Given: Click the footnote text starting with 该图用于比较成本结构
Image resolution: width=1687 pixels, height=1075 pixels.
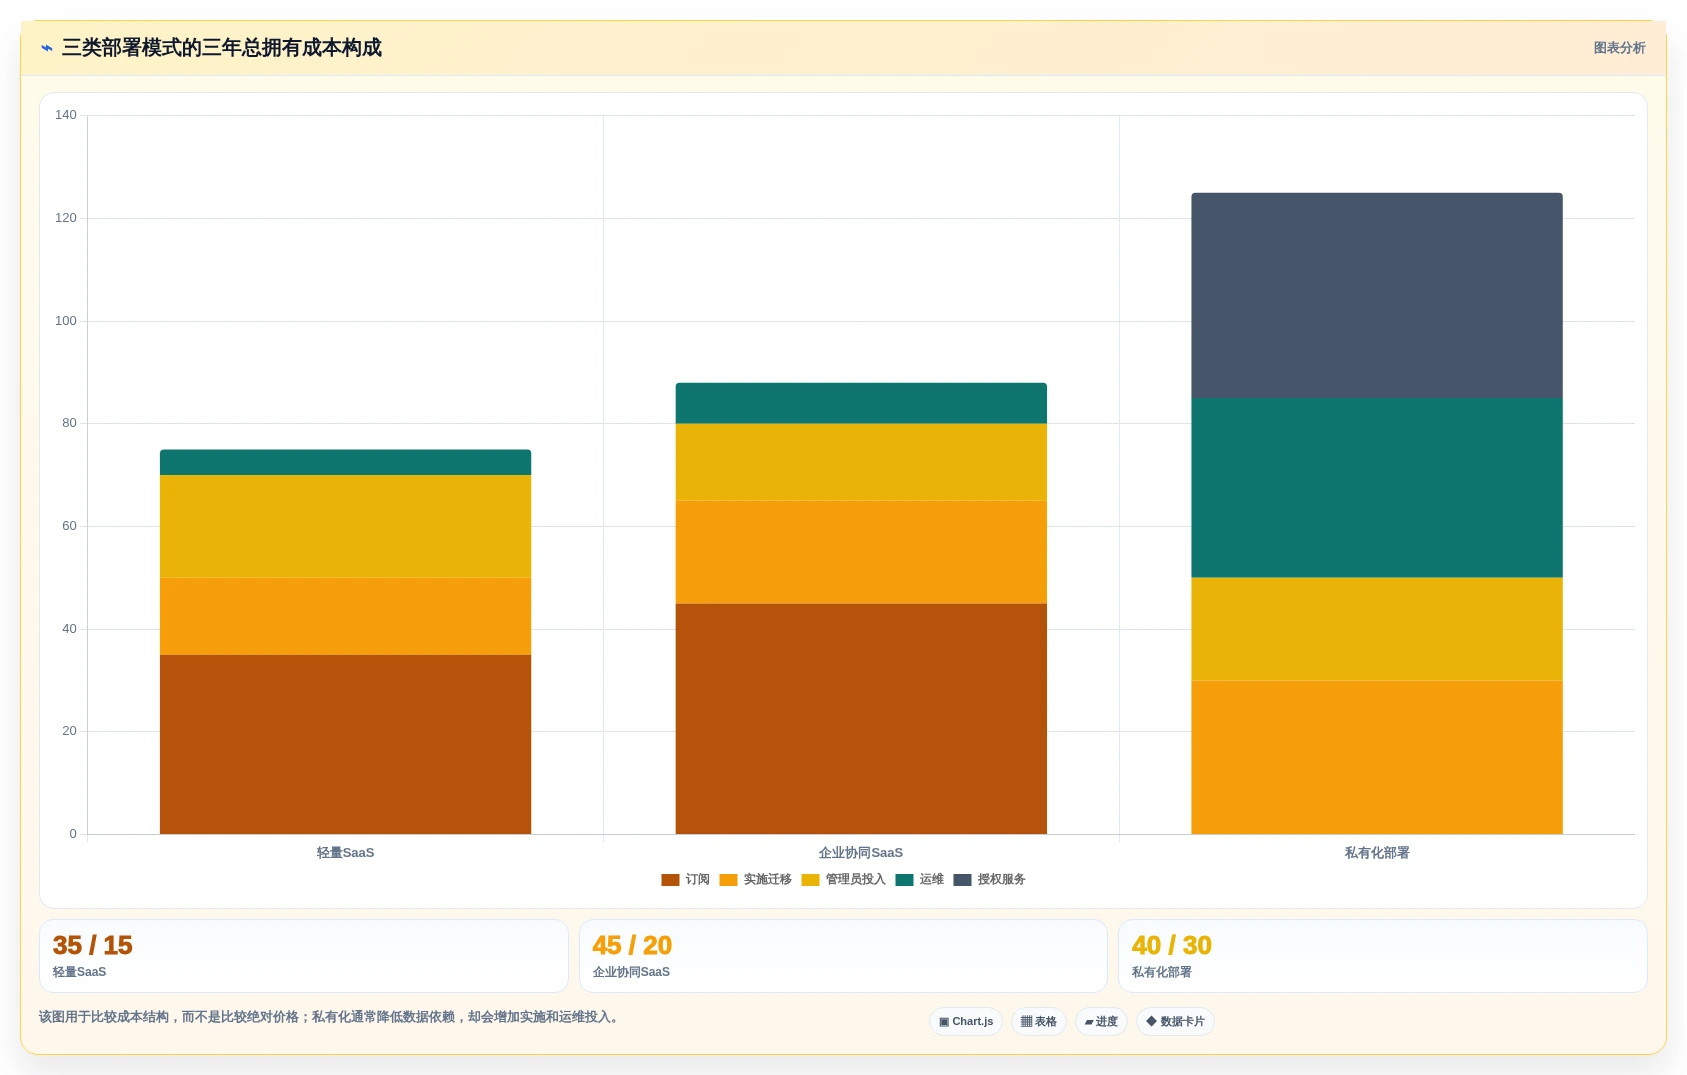Looking at the screenshot, I should coord(330,1017).
